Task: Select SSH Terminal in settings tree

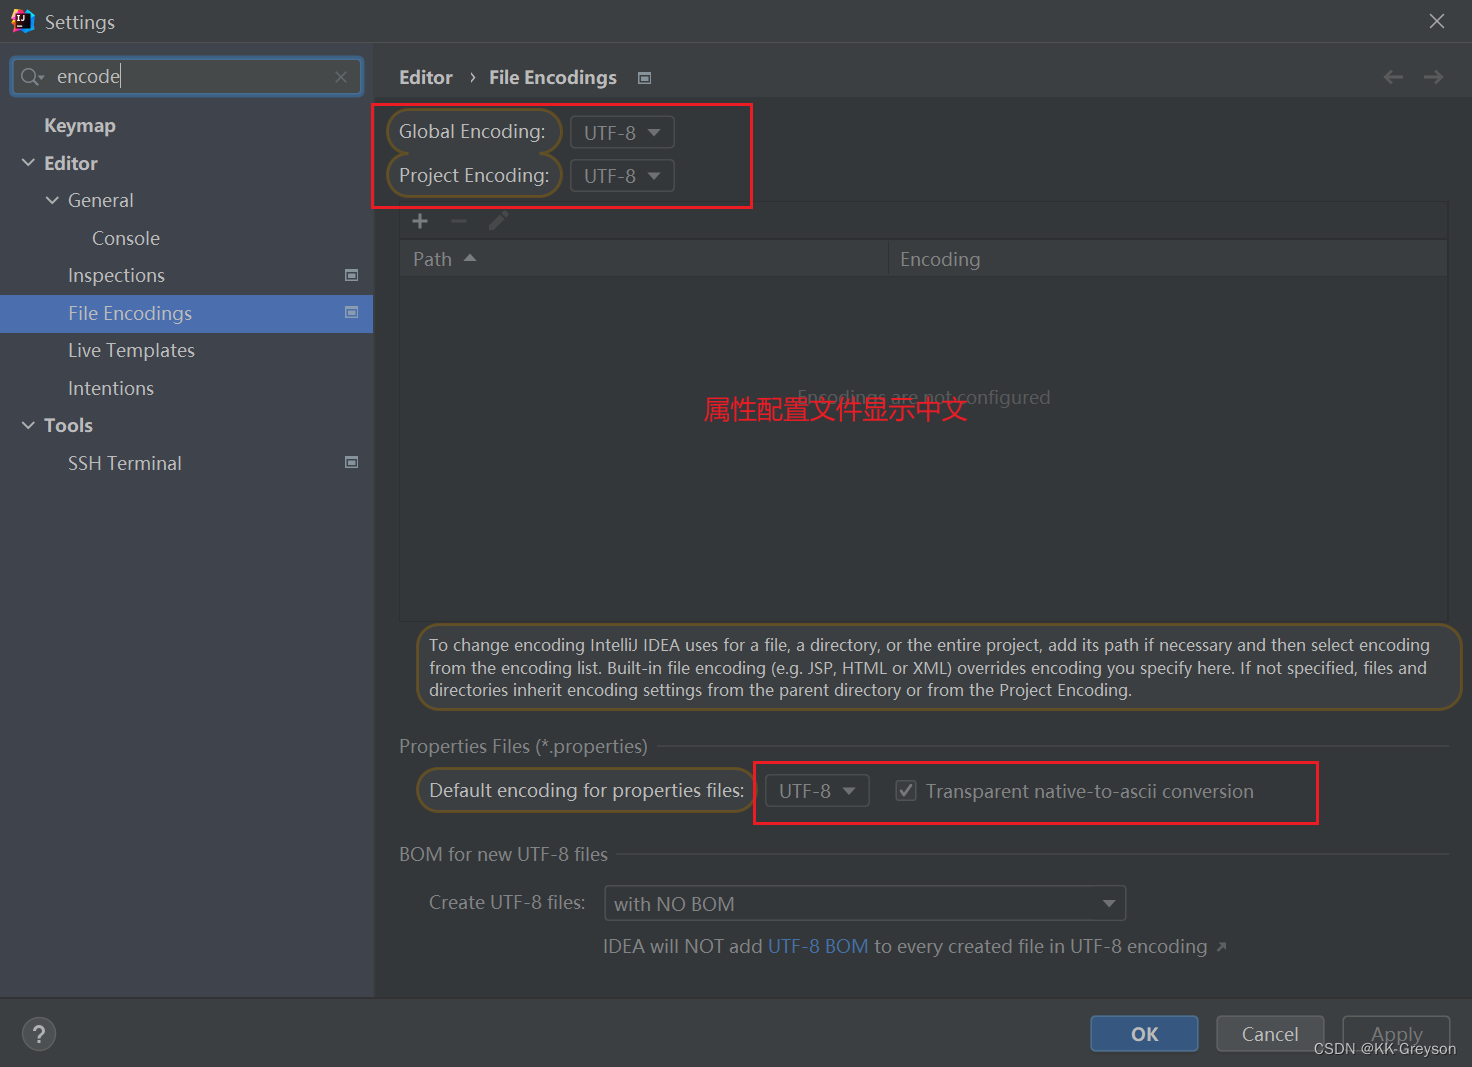Action: (x=125, y=463)
